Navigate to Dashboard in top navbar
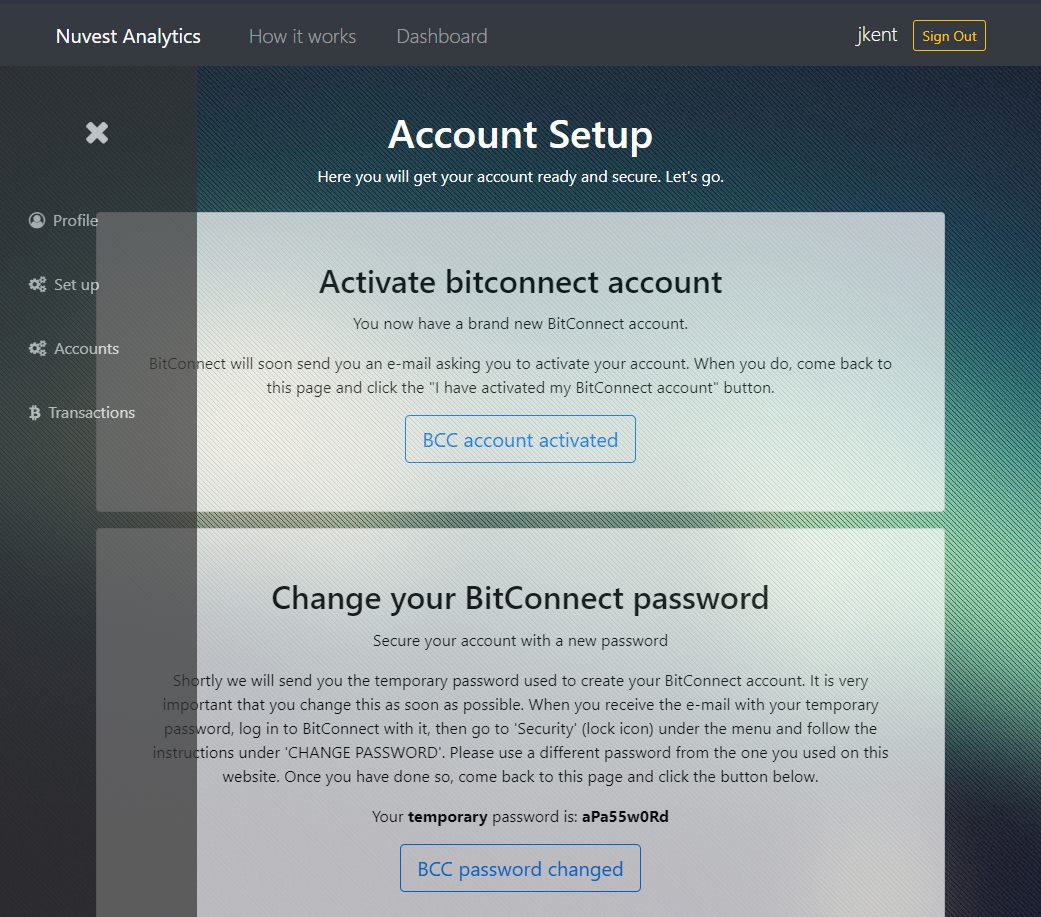The height and width of the screenshot is (917, 1041). tap(442, 37)
